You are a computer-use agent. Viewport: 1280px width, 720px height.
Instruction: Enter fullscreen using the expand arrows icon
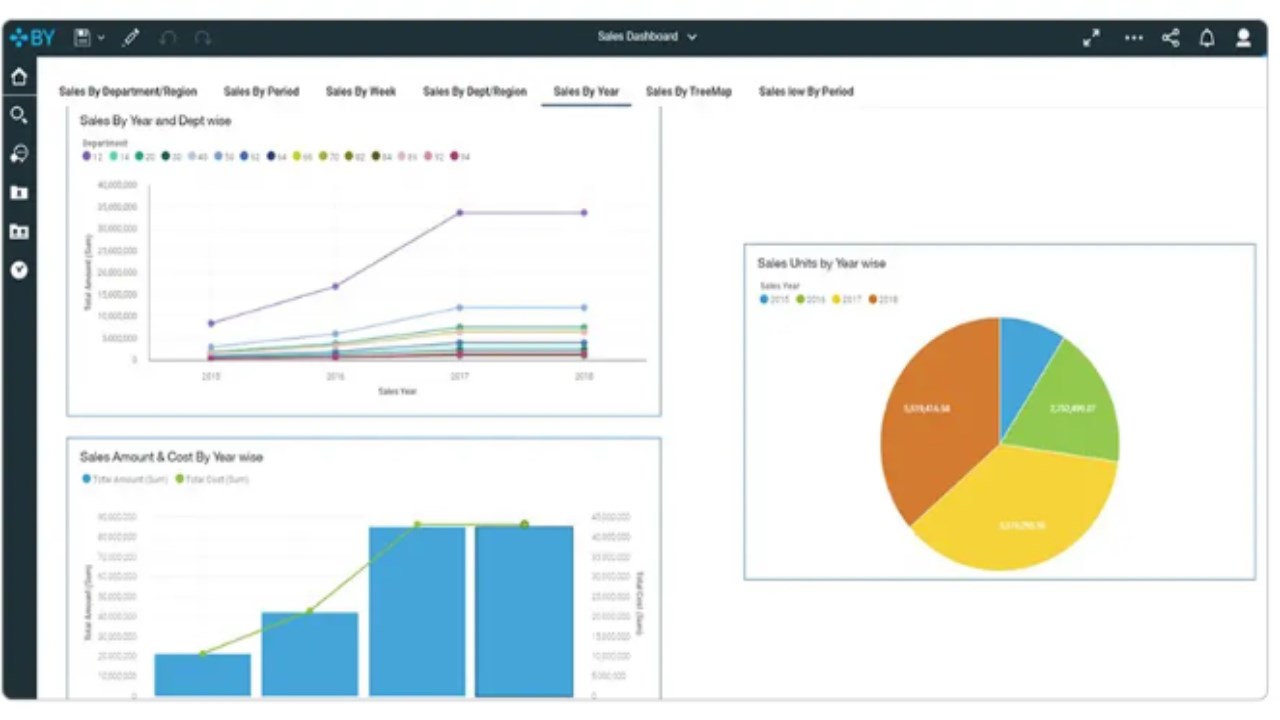[x=1091, y=38]
